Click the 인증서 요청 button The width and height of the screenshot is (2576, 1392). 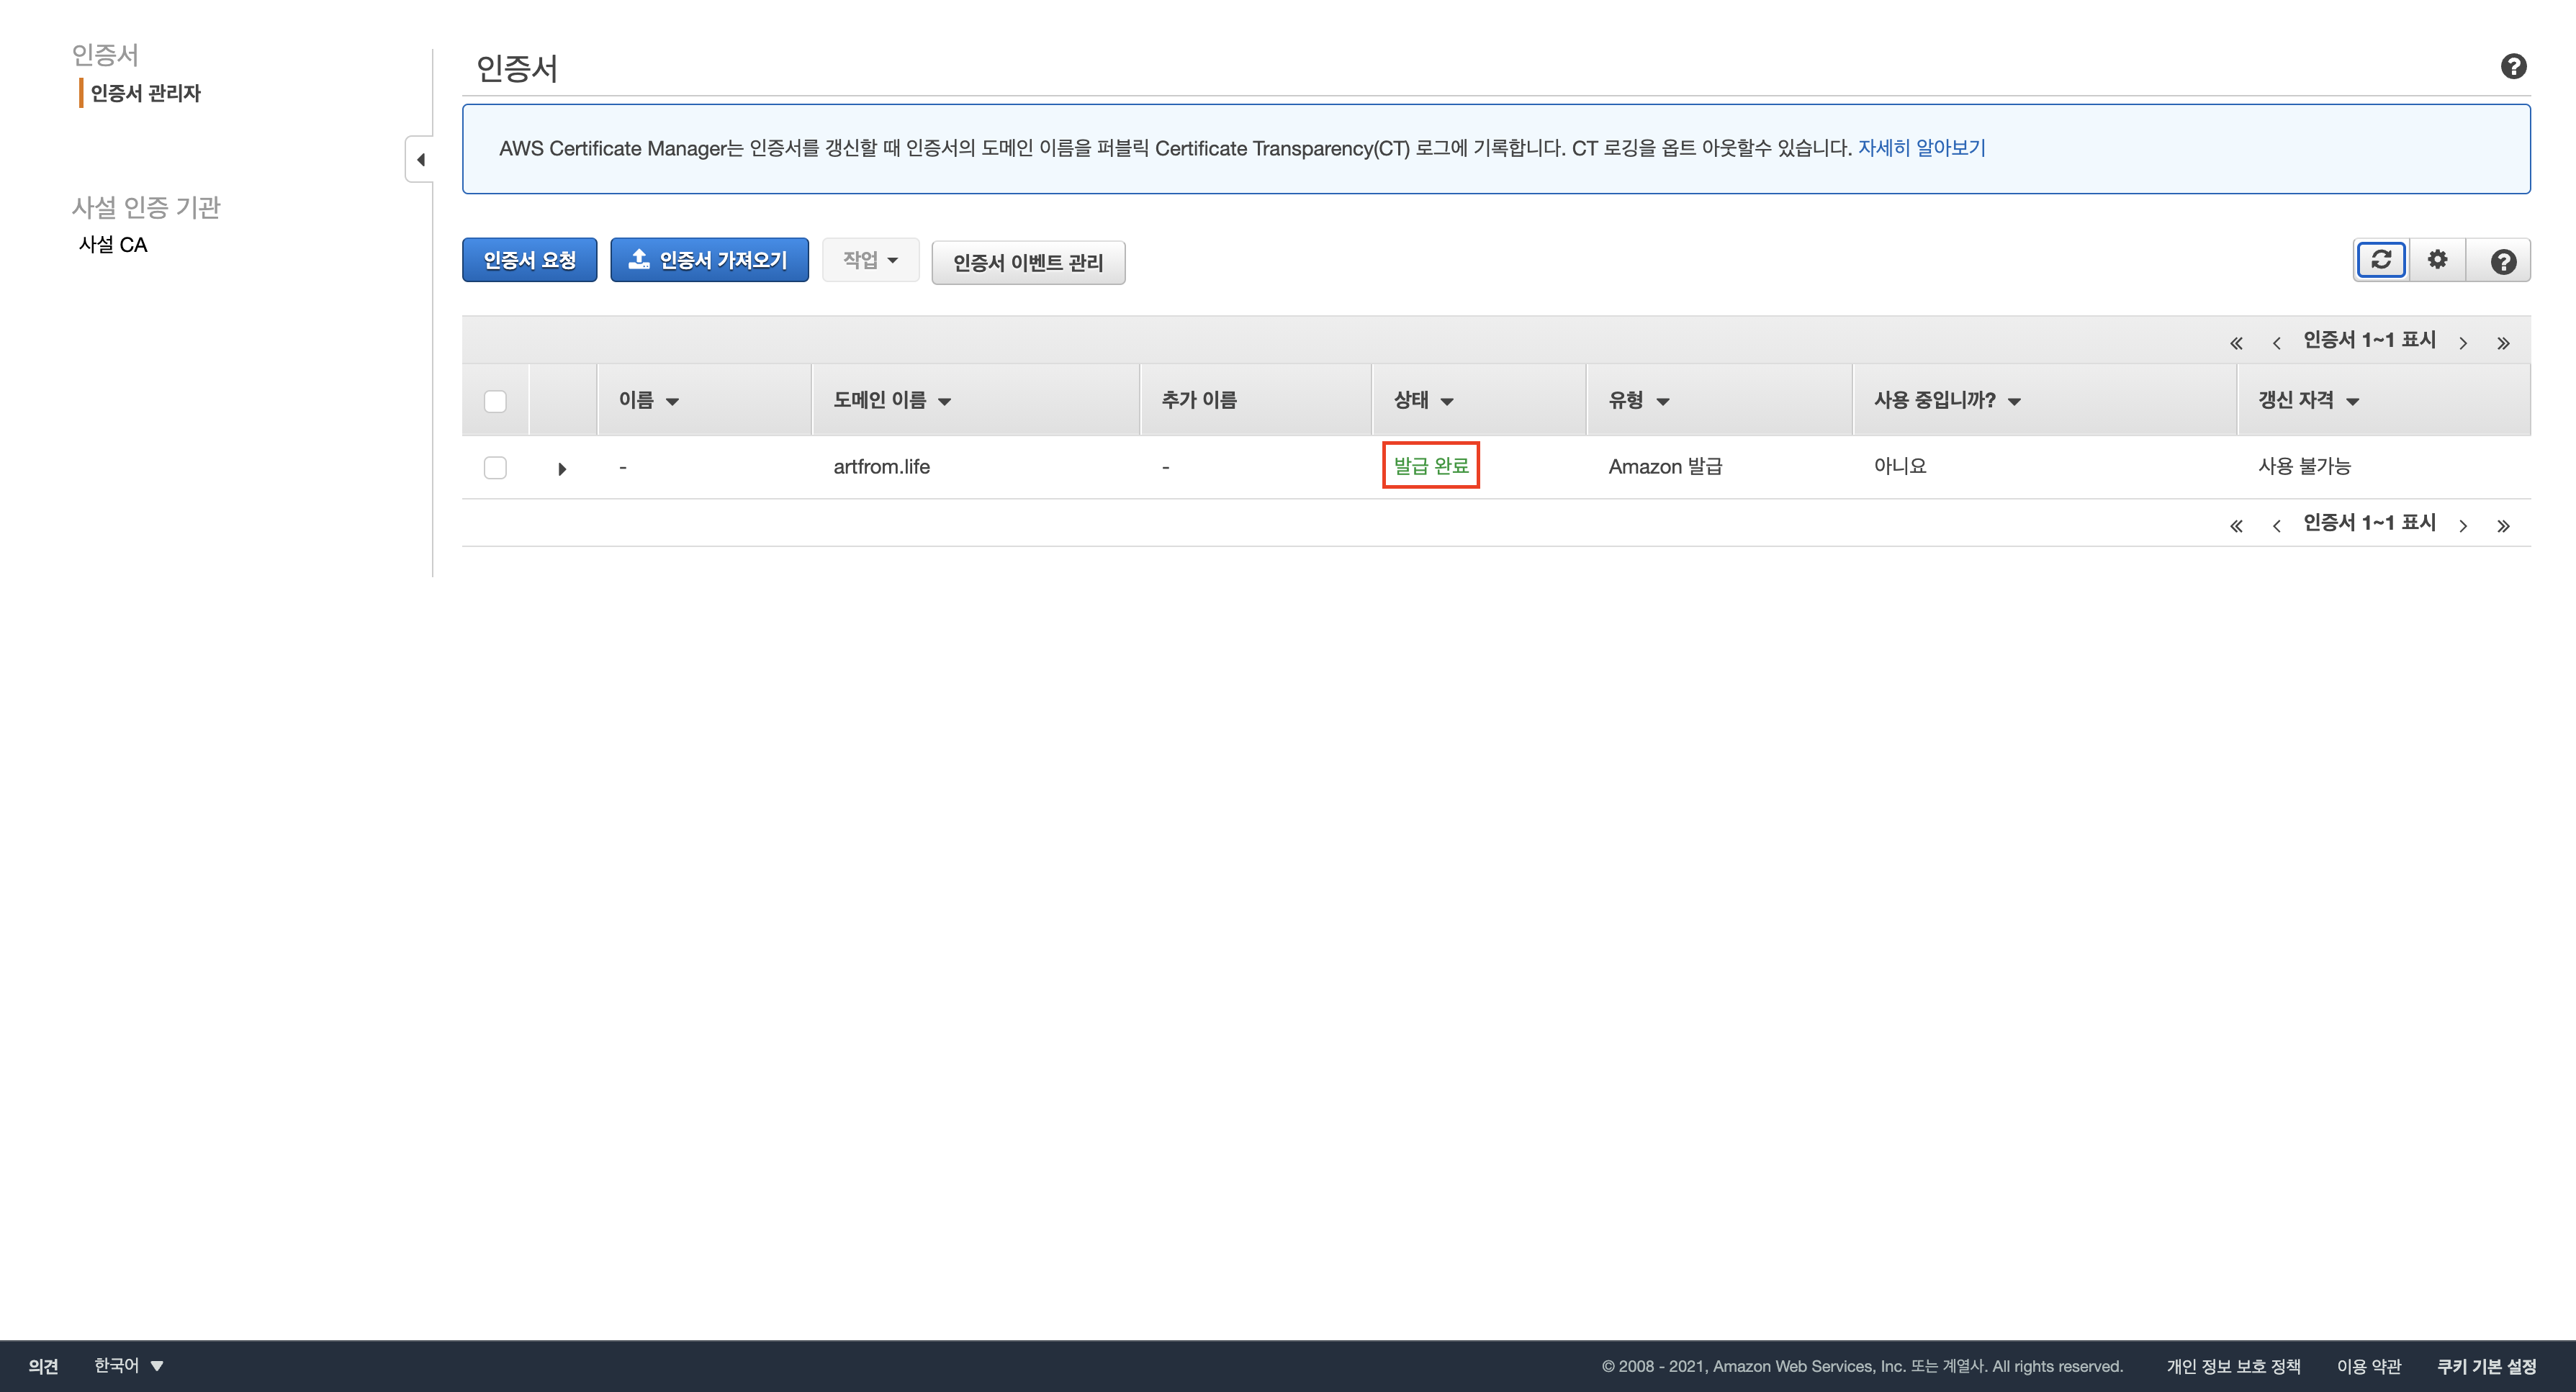click(x=529, y=260)
